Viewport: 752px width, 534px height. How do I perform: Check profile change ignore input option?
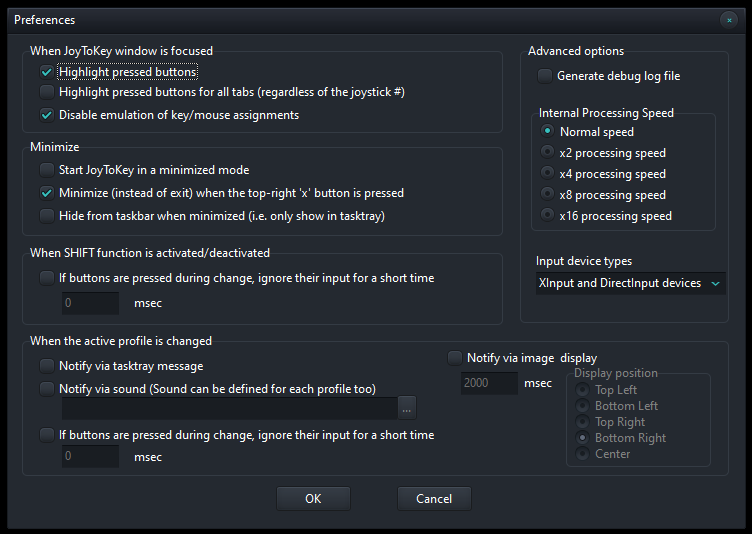coord(47,435)
